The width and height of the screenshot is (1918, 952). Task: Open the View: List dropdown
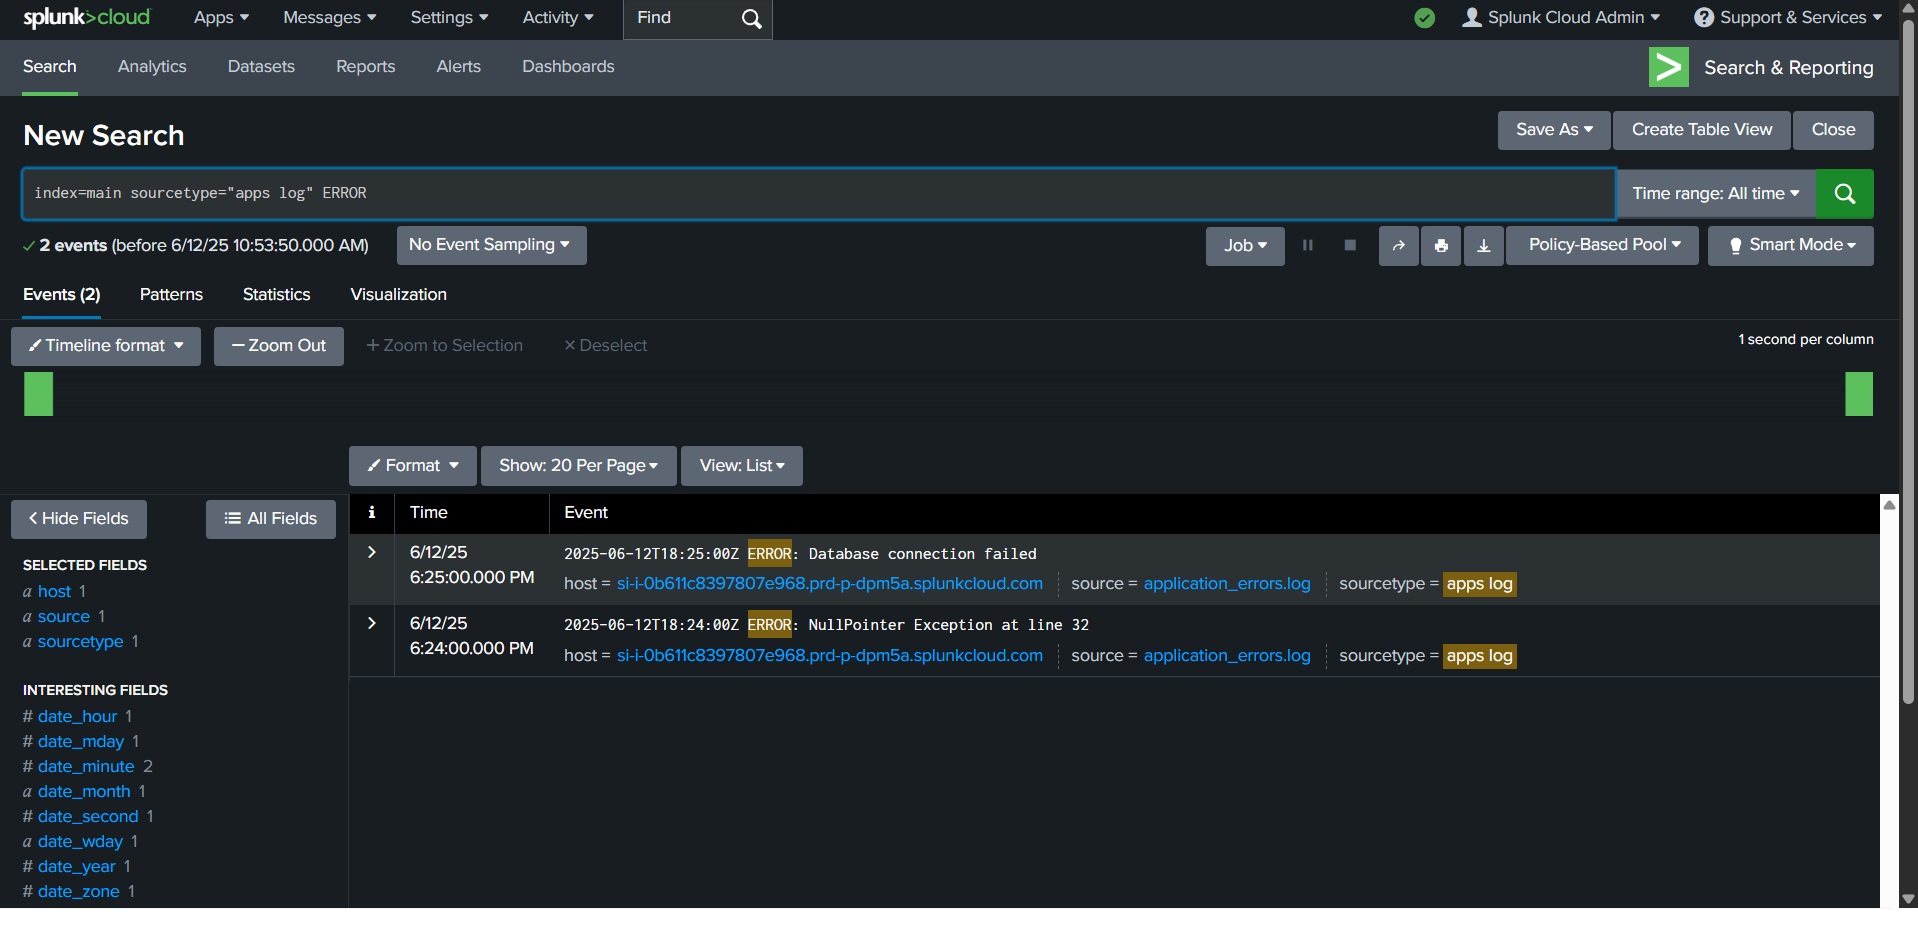(x=742, y=466)
